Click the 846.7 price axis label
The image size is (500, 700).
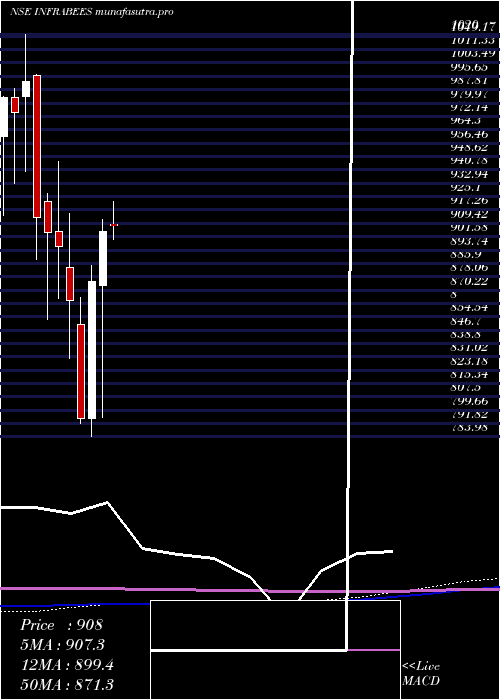(467, 321)
